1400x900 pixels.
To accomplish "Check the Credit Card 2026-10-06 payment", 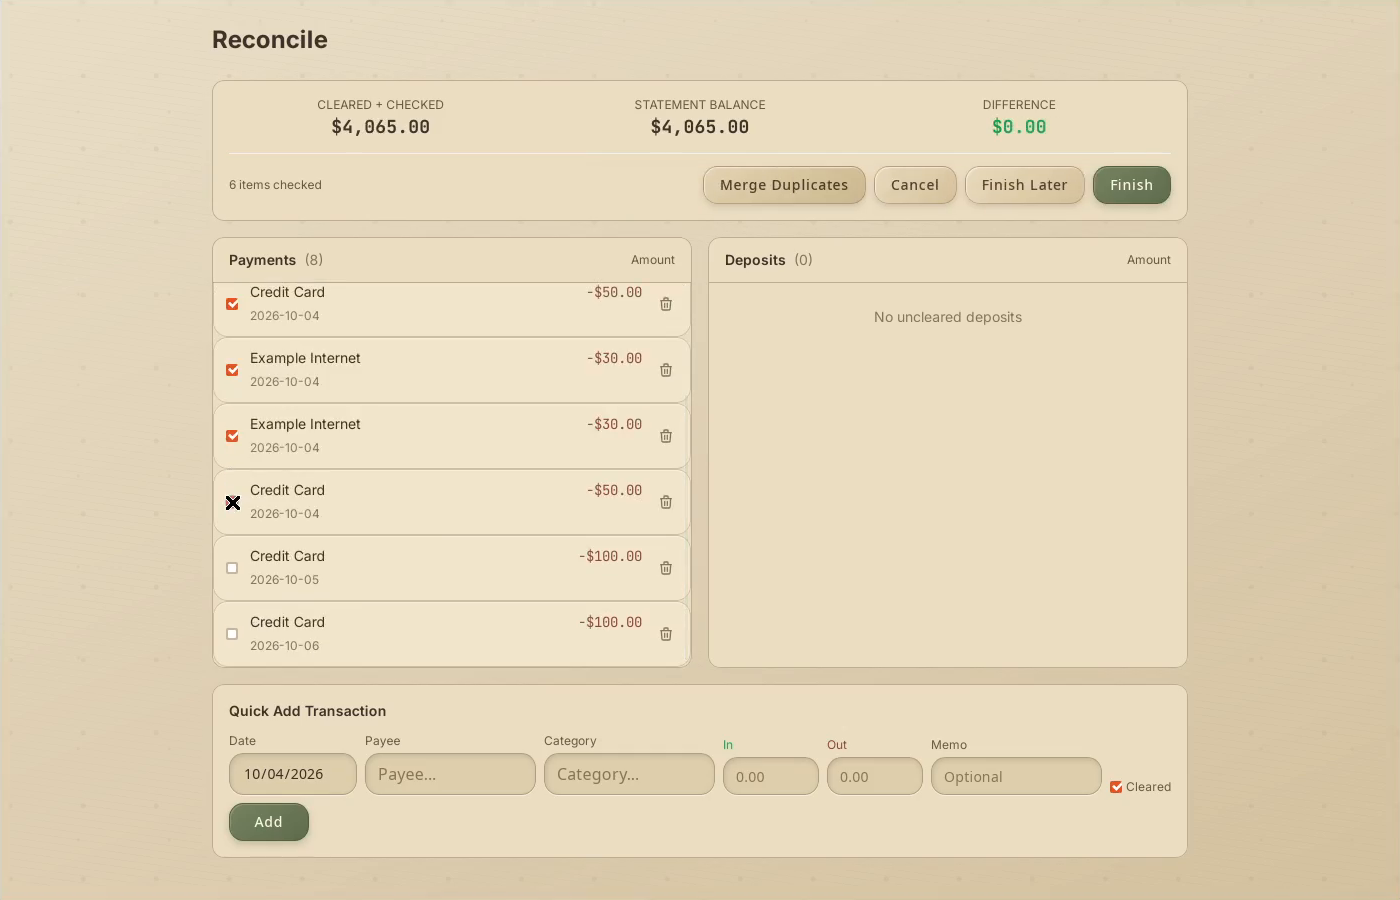I will 232,634.
